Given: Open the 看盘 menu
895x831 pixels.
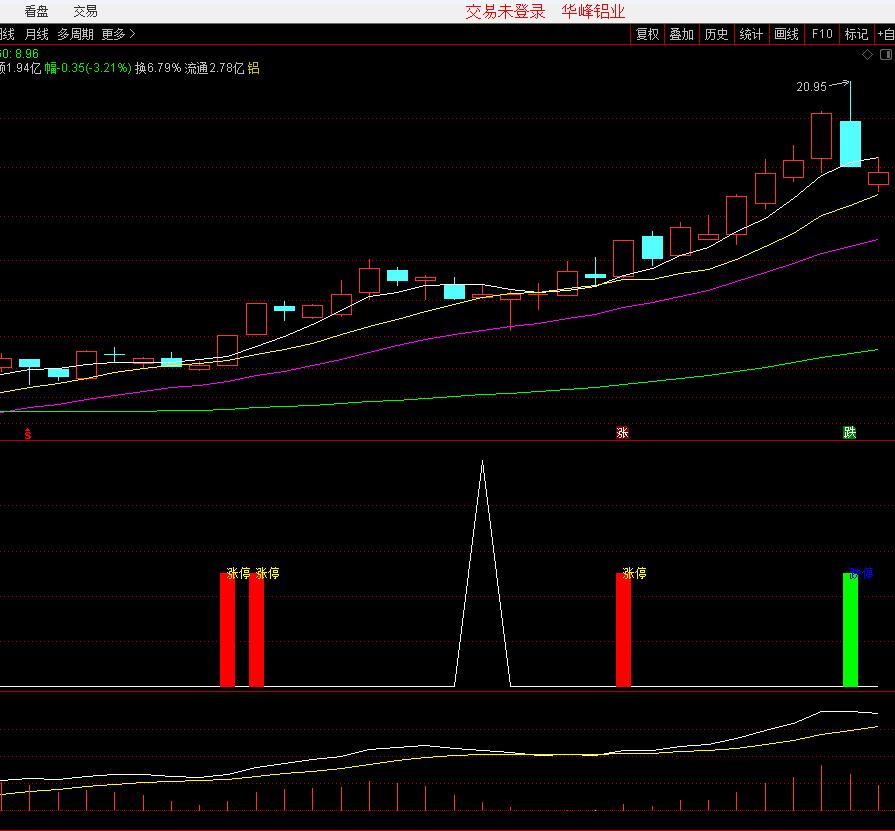Looking at the screenshot, I should (36, 11).
